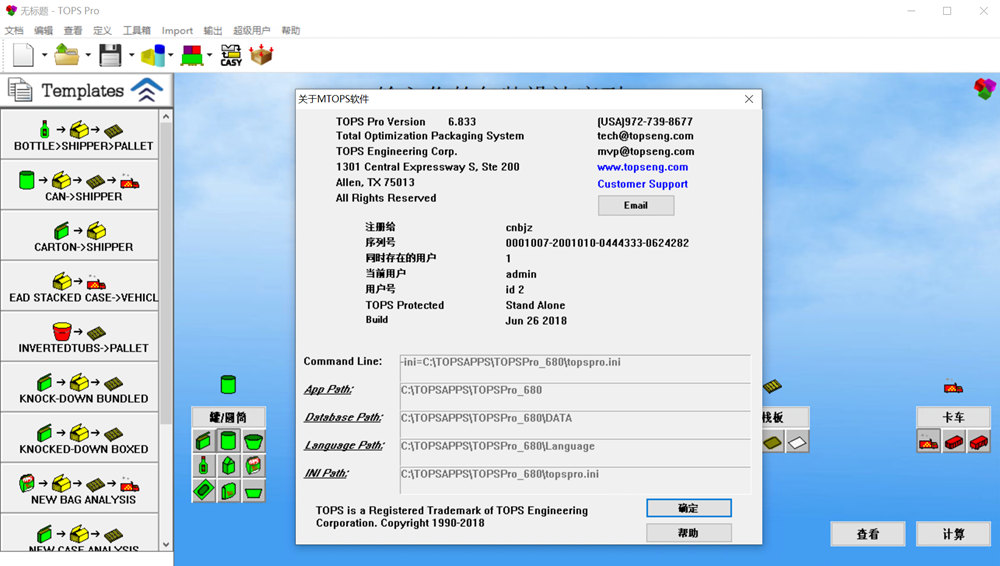This screenshot has width=1000, height=566.
Task: Open the 工具箱 menu
Action: [x=136, y=30]
